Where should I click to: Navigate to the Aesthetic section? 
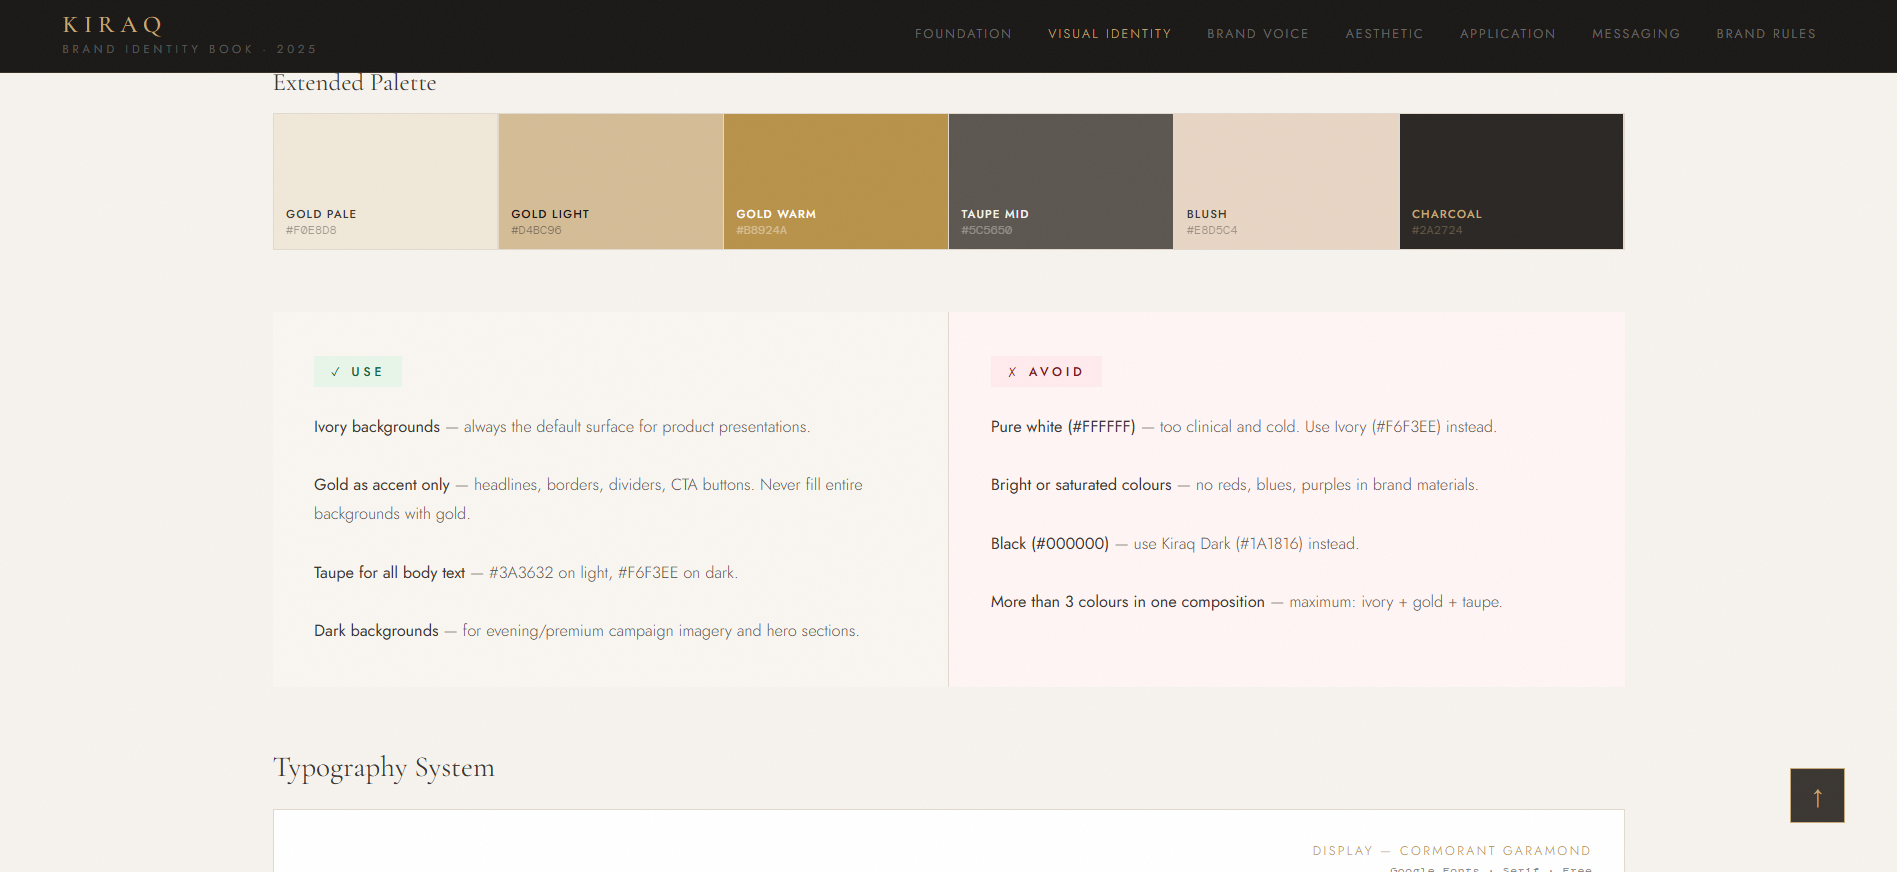click(x=1384, y=34)
